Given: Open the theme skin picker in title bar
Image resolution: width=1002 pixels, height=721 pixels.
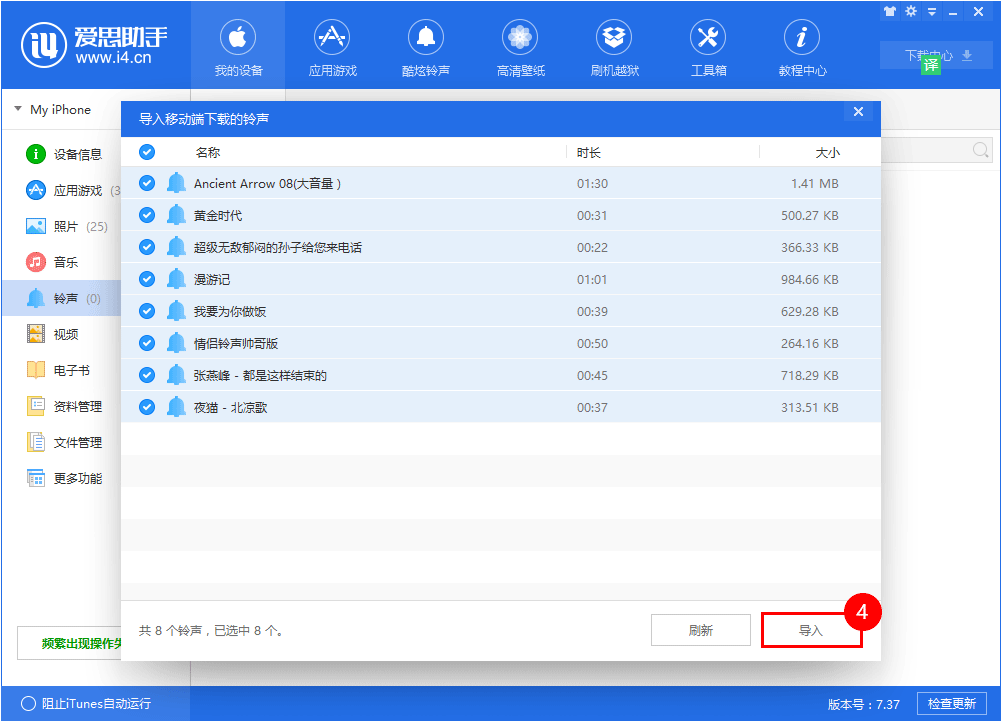Looking at the screenshot, I should pos(890,11).
